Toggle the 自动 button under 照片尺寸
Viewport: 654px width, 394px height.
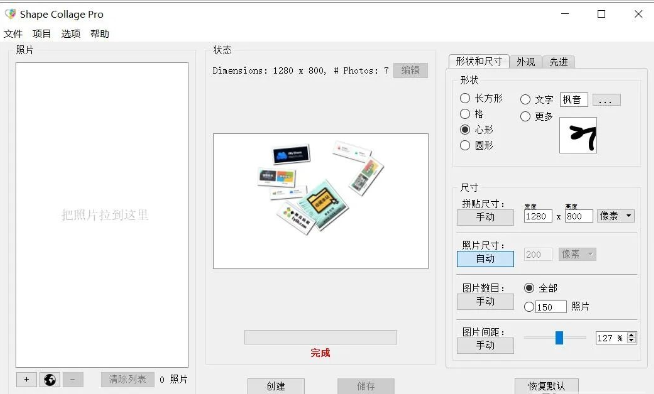coord(485,259)
